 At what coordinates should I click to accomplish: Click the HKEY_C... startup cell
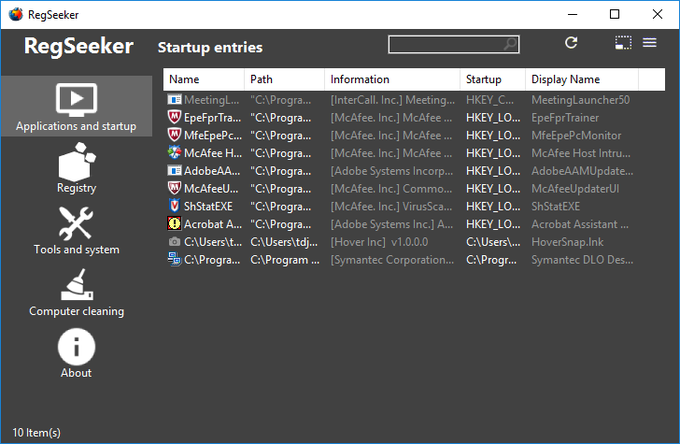point(490,100)
